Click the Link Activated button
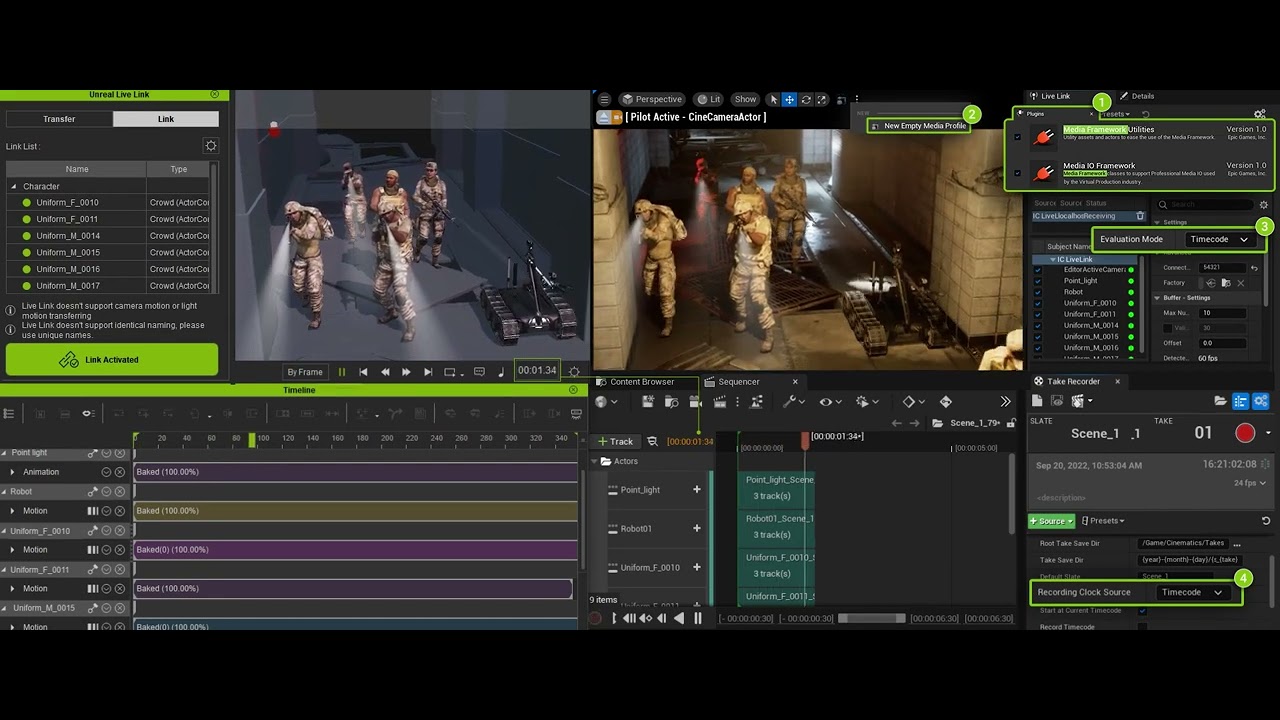This screenshot has height=720, width=1280. pos(111,360)
